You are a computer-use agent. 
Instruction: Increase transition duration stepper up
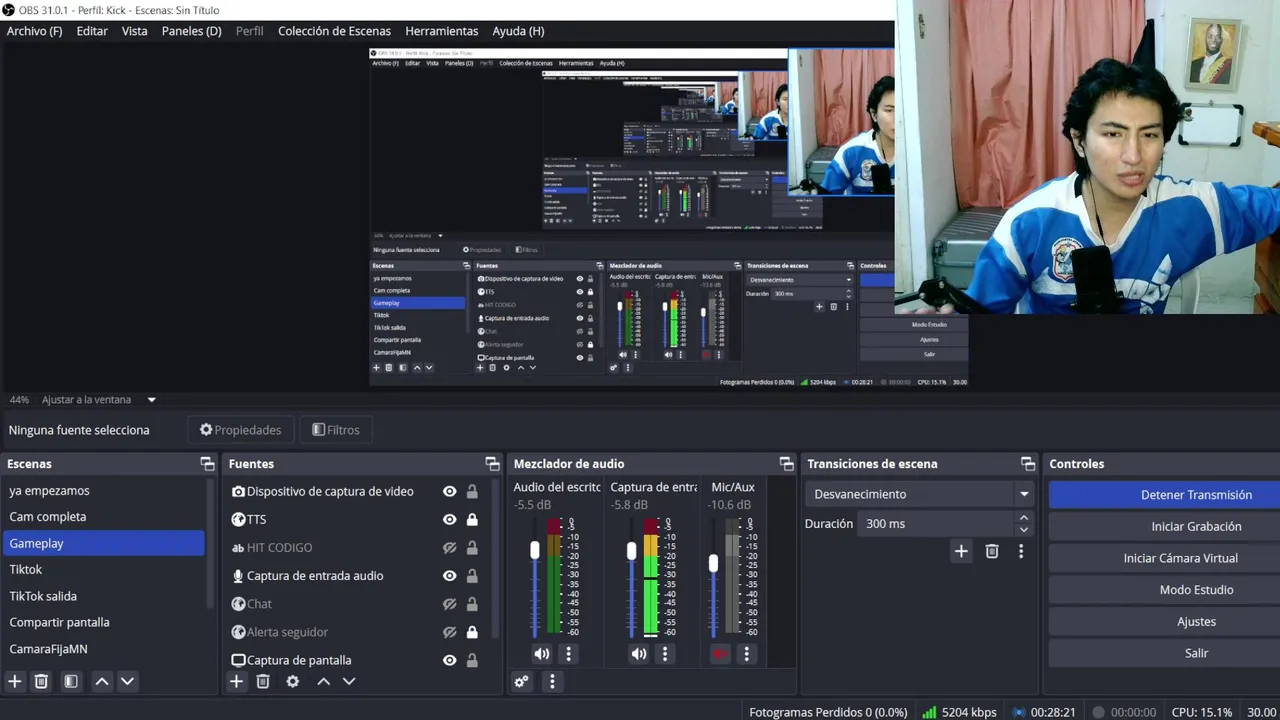tap(1023, 518)
